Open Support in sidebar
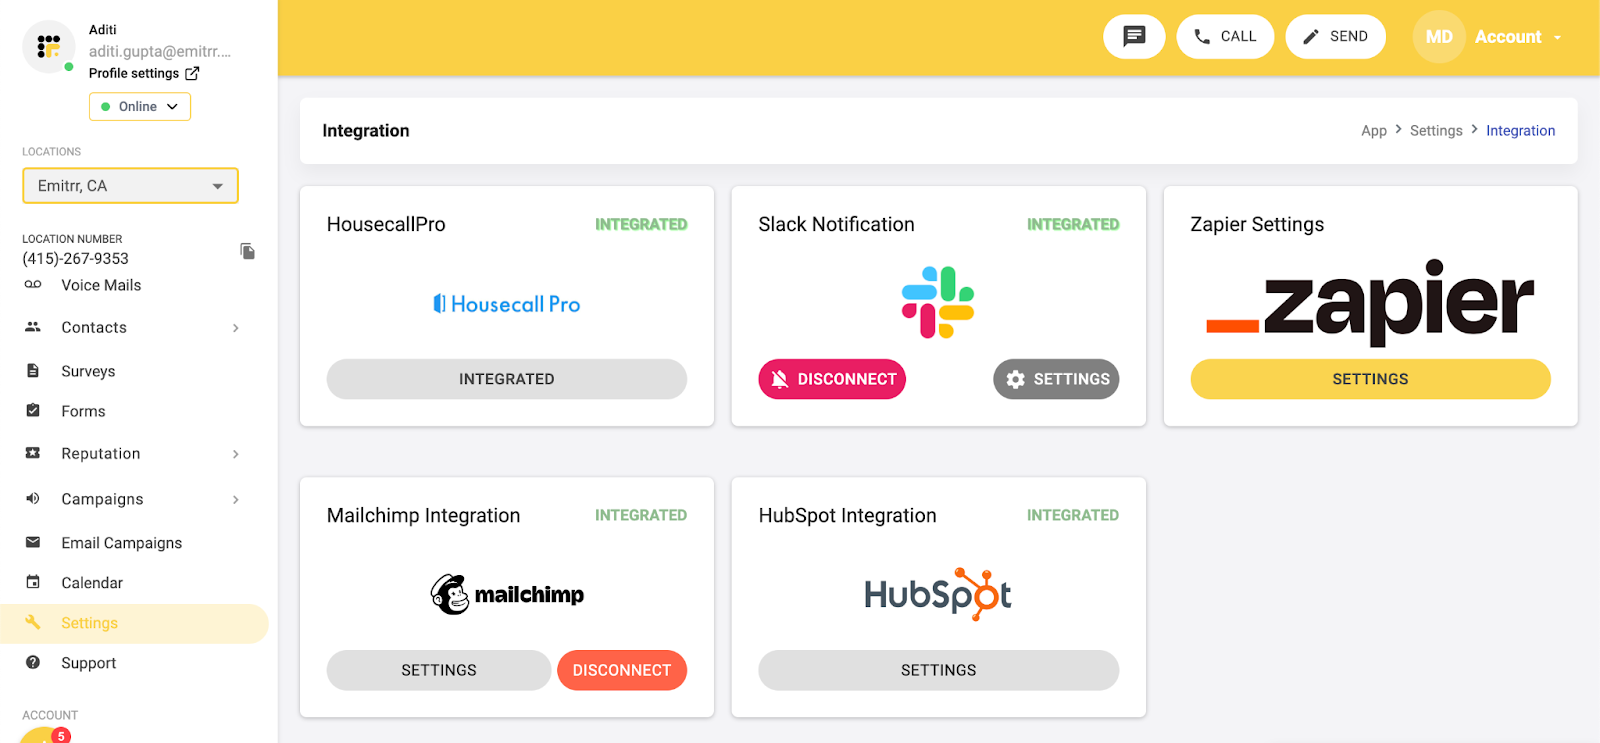Viewport: 1600px width, 743px height. (89, 663)
